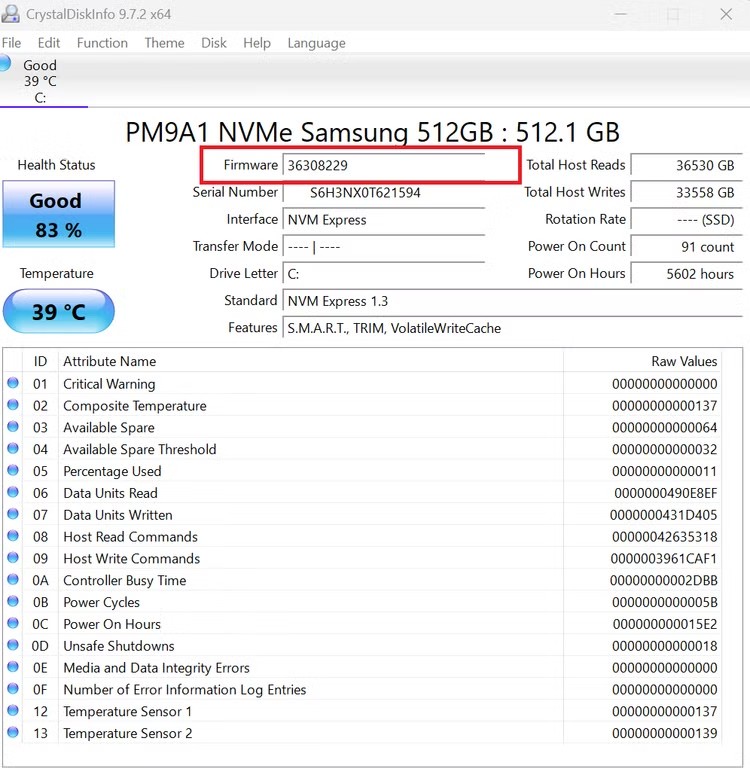
Task: Click the Raw Values column header
Action: (x=684, y=361)
